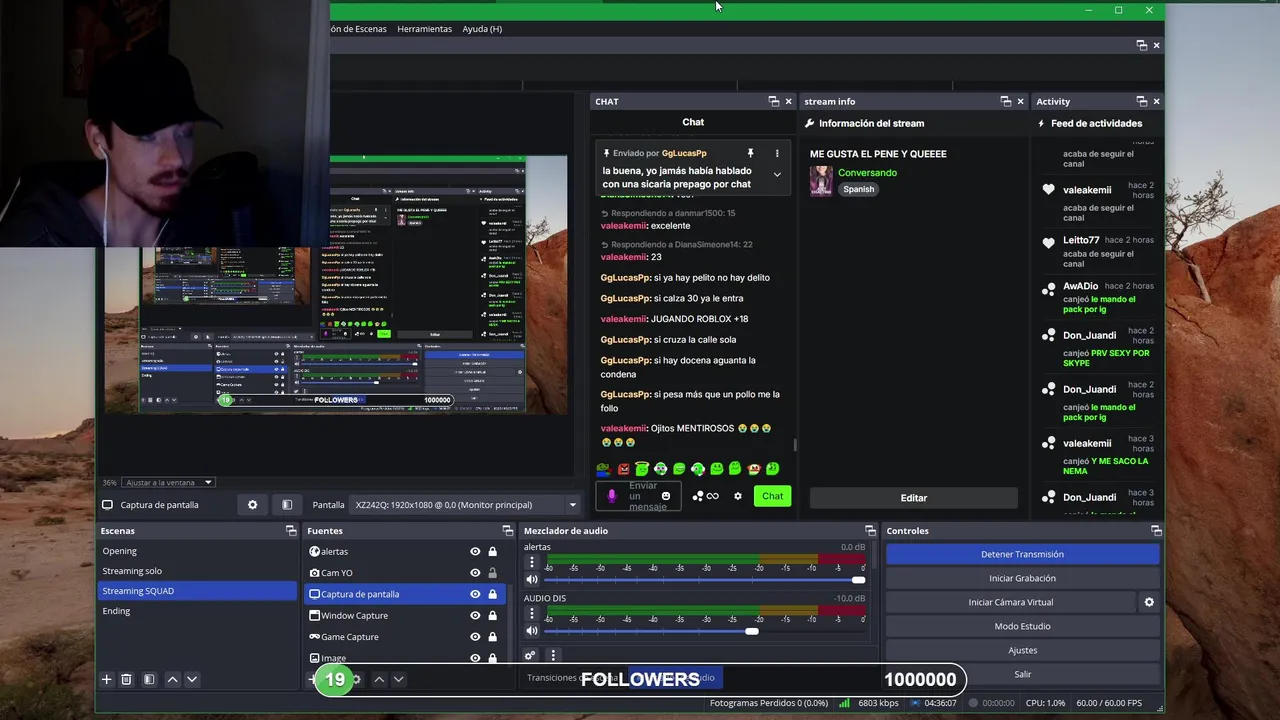Hide the Window Capture source
Screen dimensions: 1280x720
(x=475, y=616)
